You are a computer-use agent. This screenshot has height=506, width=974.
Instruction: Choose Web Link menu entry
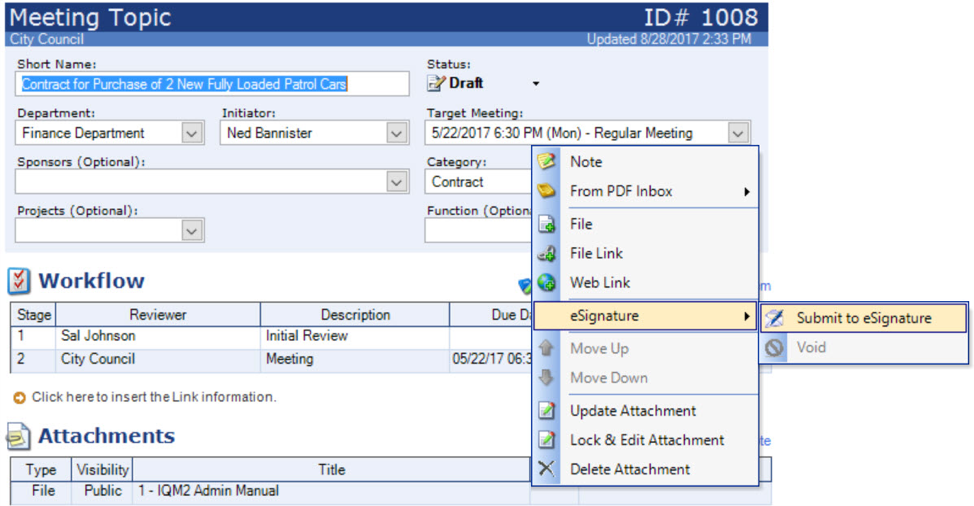(x=645, y=282)
